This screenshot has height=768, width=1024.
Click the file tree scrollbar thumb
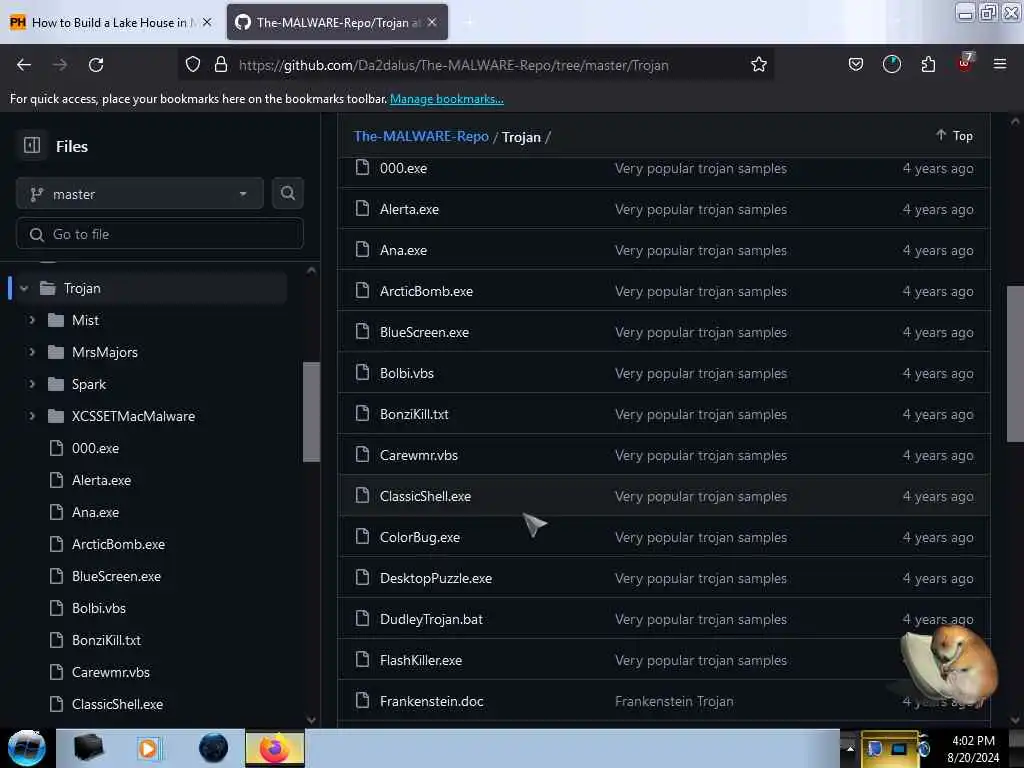coord(312,412)
